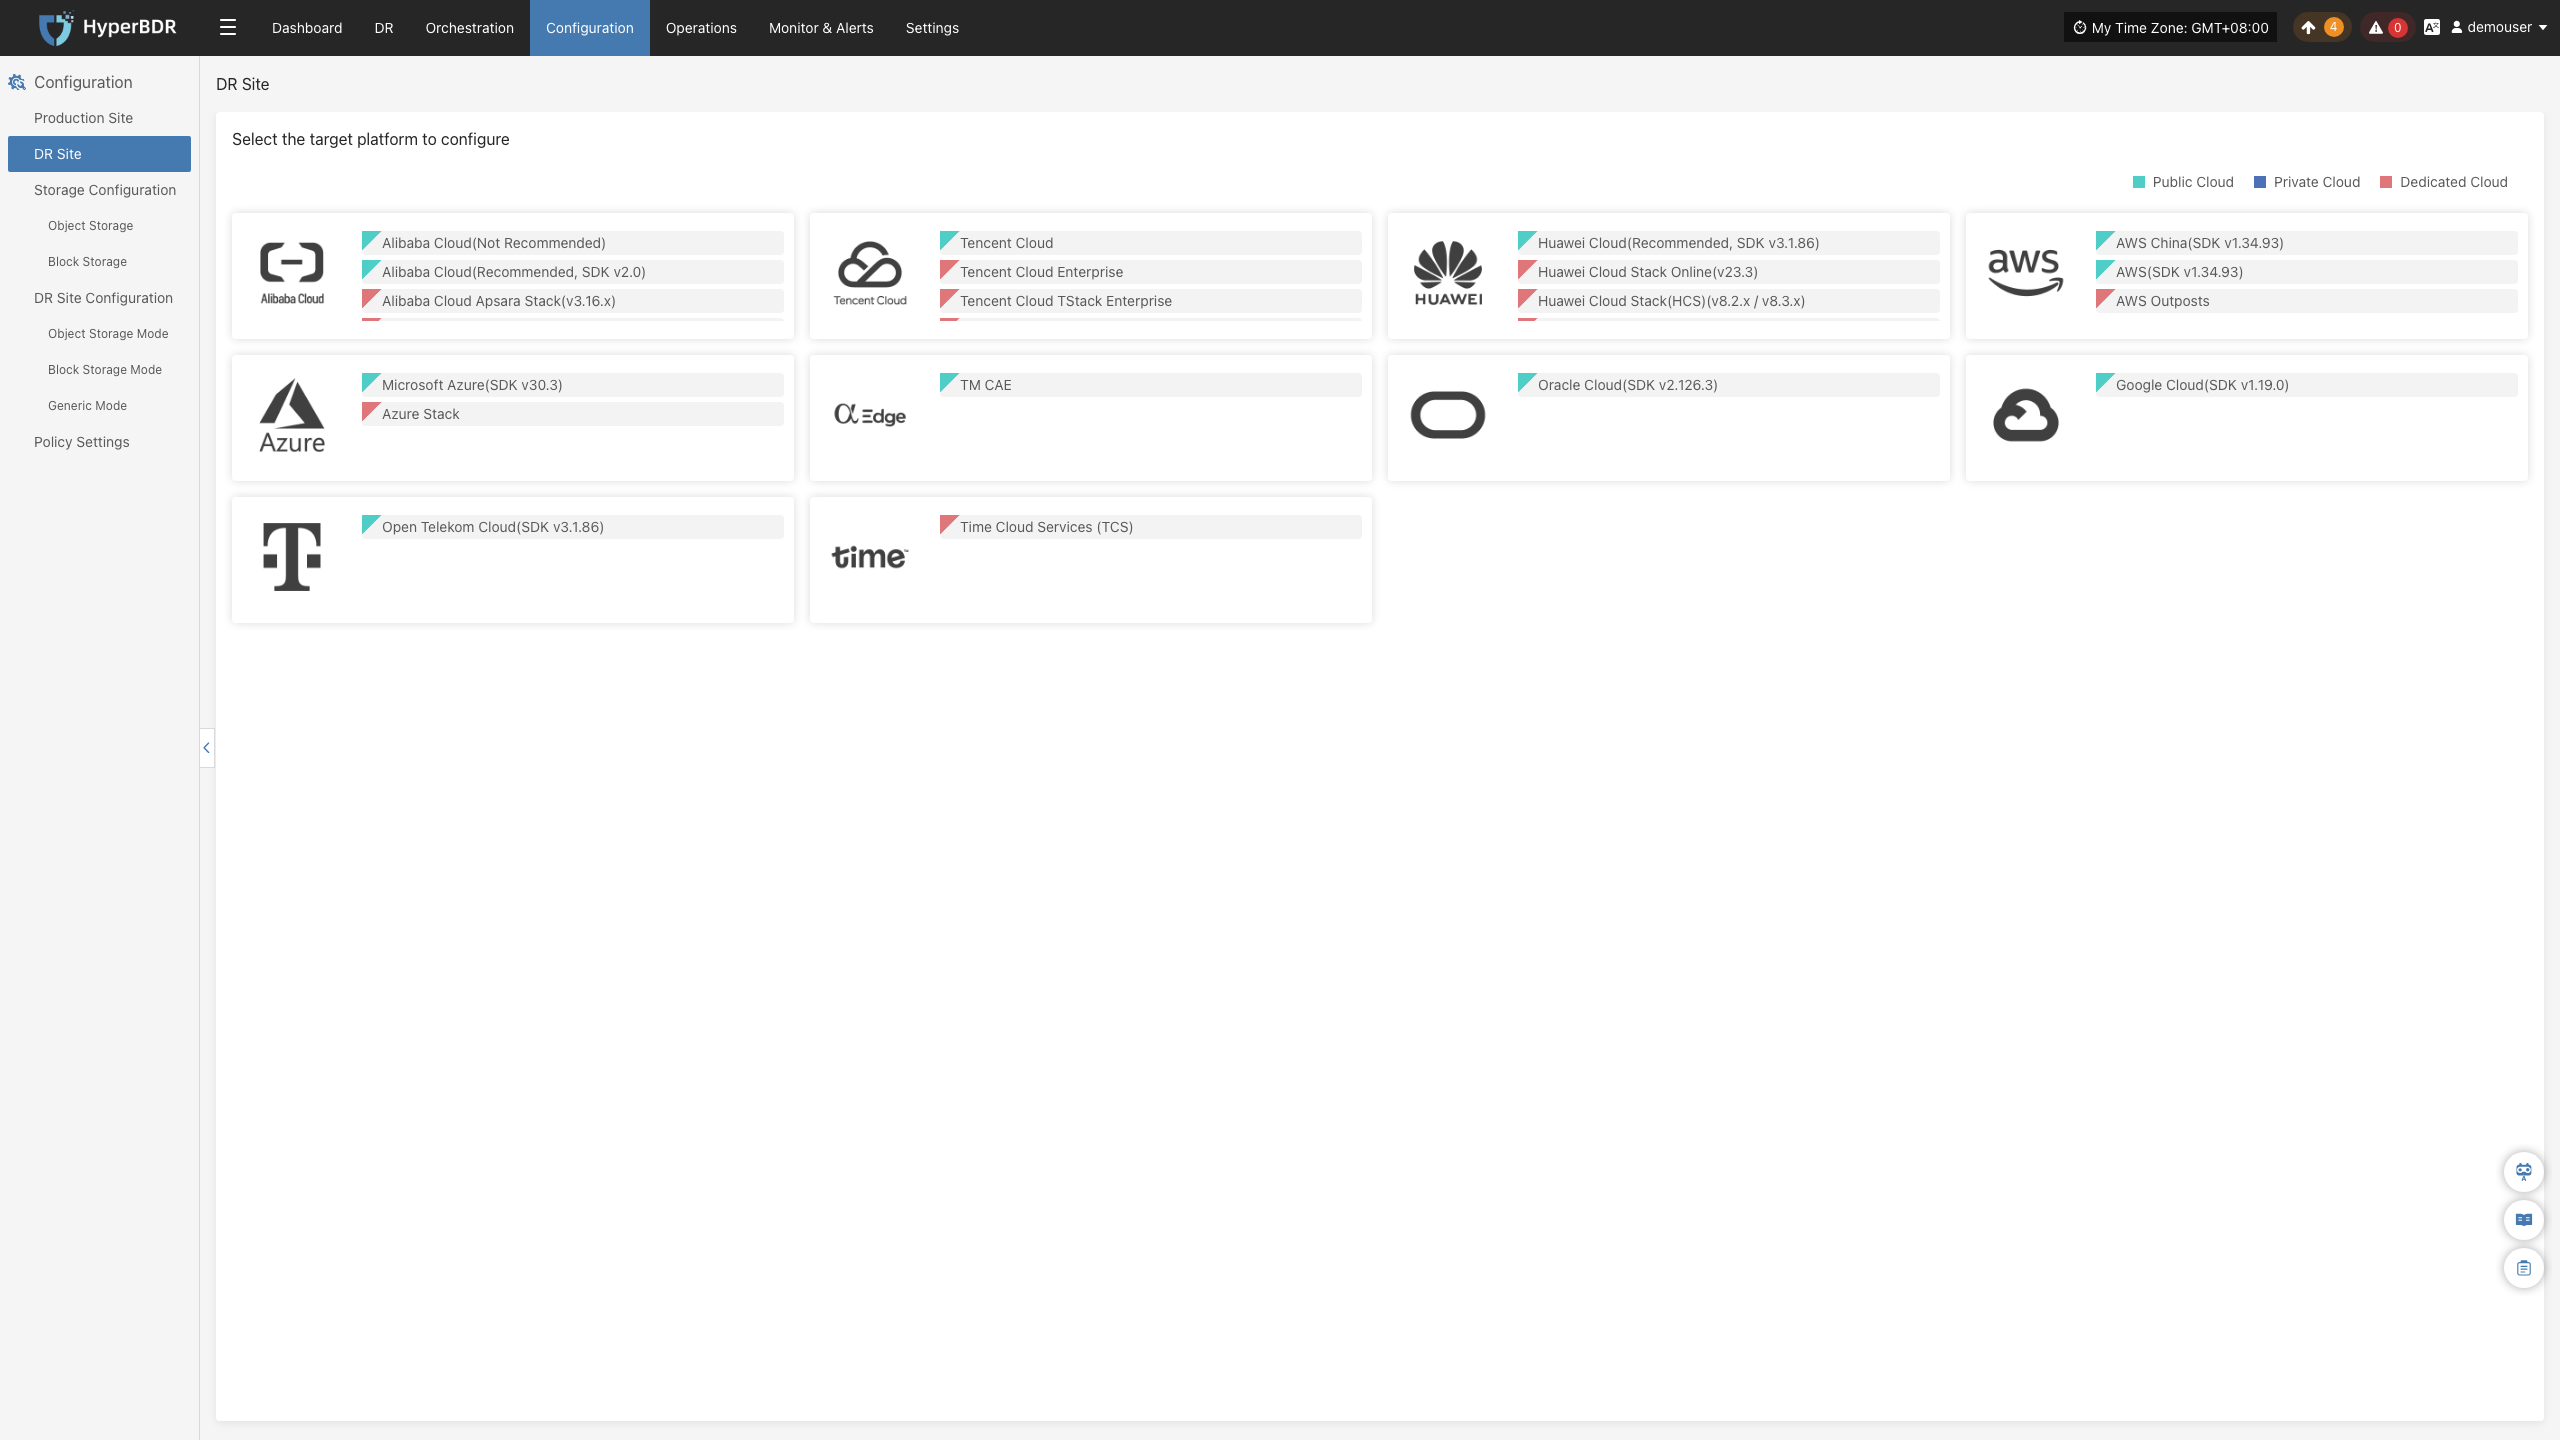The height and width of the screenshot is (1440, 2560).
Task: Click the Azure logo
Action: pos(292,416)
